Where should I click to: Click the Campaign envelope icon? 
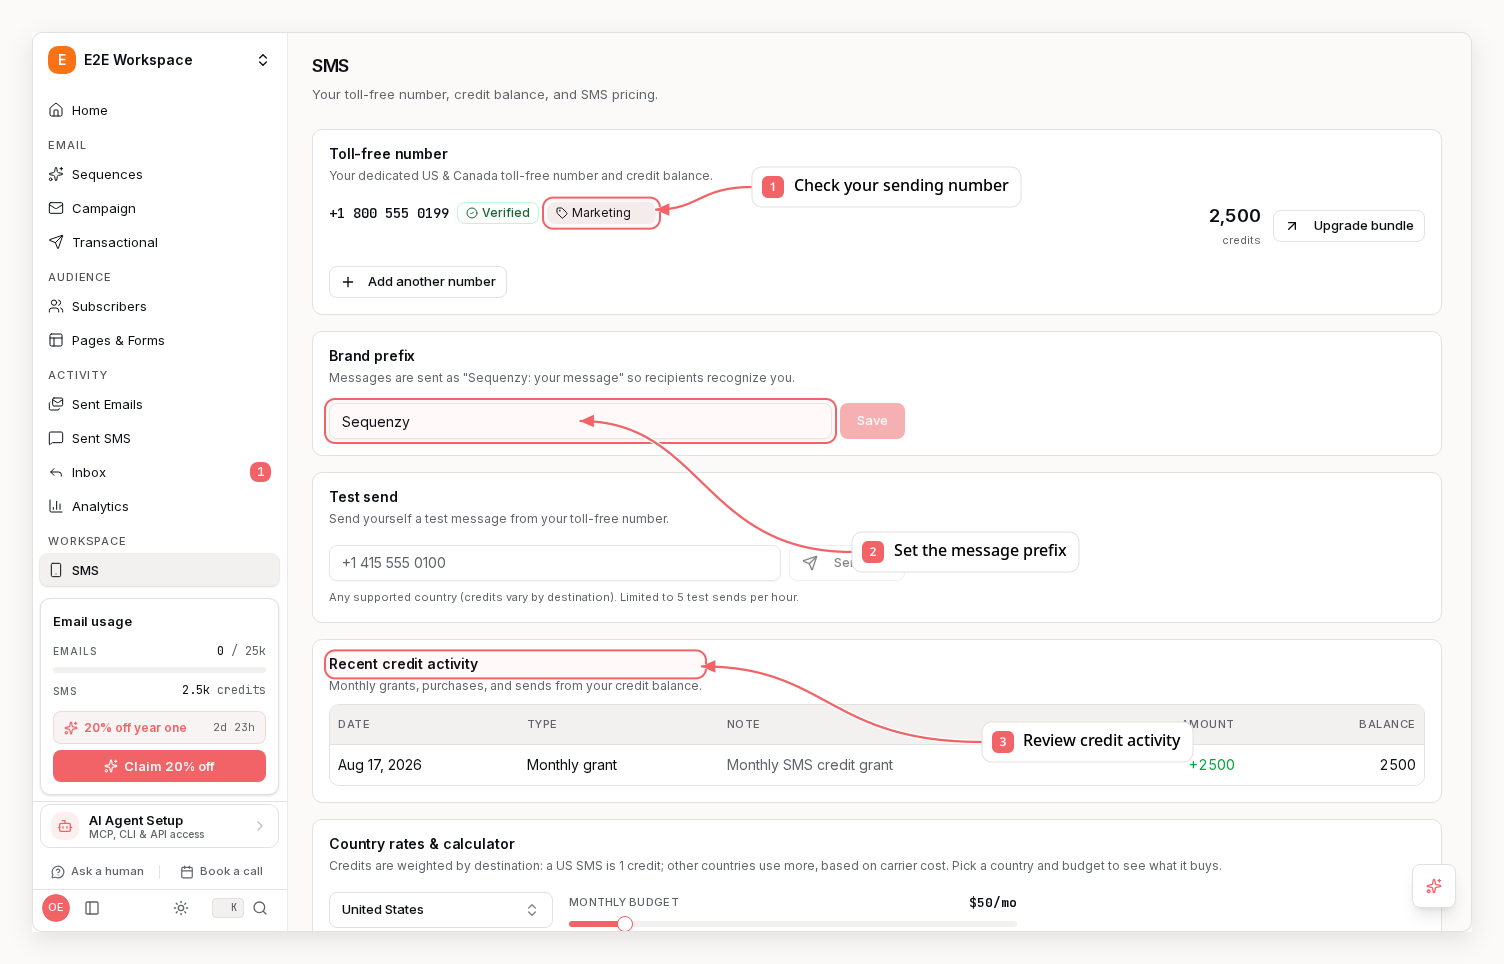pyautogui.click(x=56, y=208)
